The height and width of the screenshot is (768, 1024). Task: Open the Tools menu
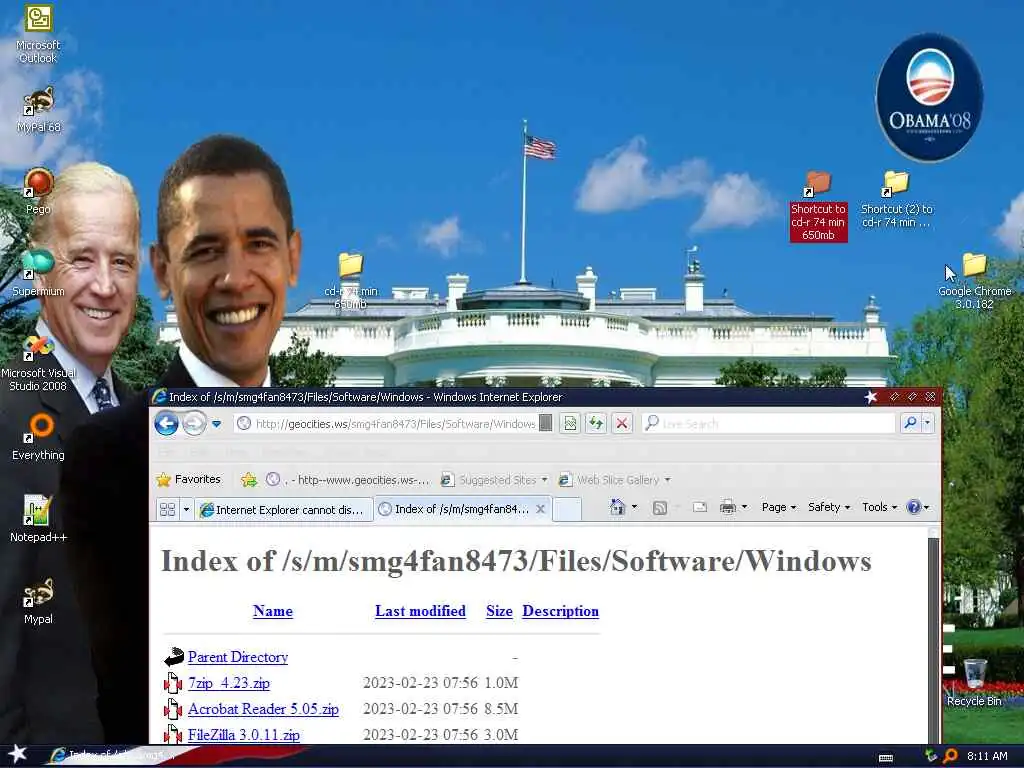click(879, 507)
